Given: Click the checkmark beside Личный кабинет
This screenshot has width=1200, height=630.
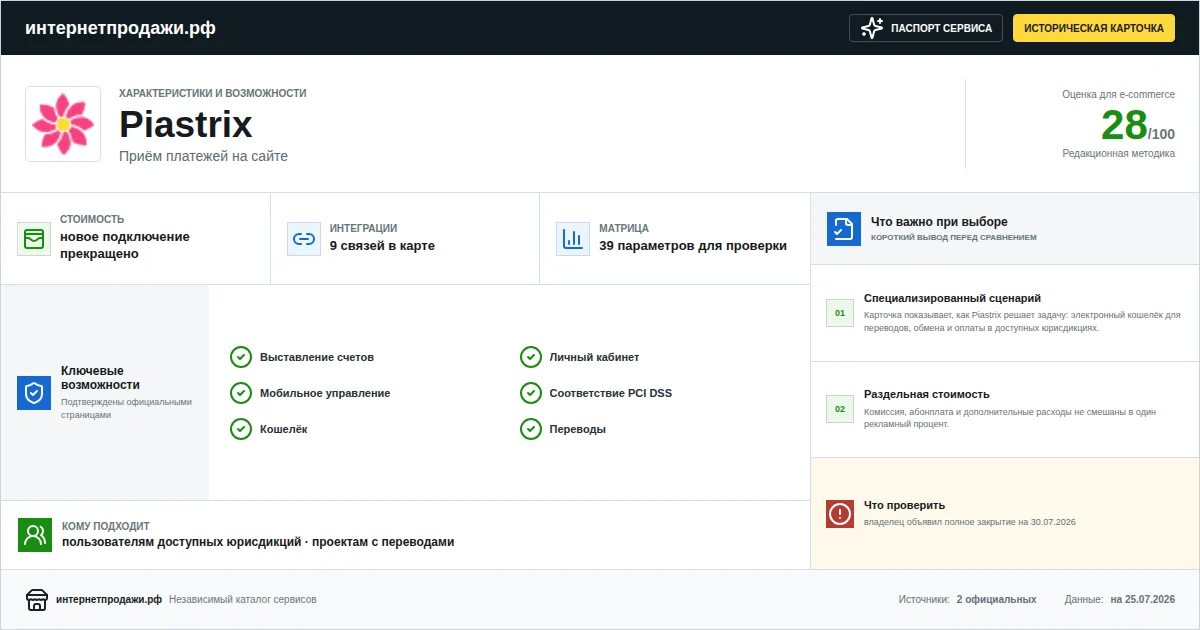Looking at the screenshot, I should point(531,357).
